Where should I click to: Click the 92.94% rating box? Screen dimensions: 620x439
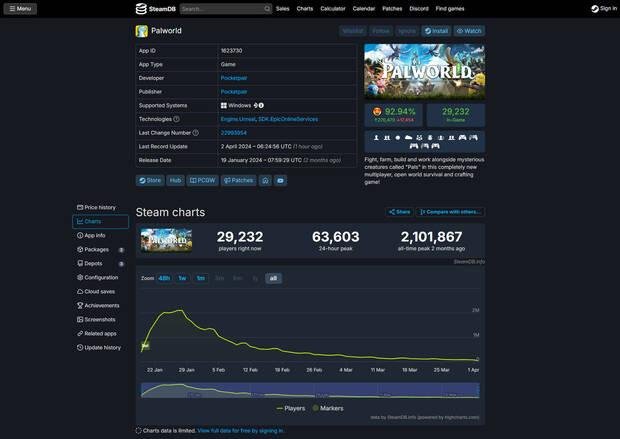pos(394,115)
